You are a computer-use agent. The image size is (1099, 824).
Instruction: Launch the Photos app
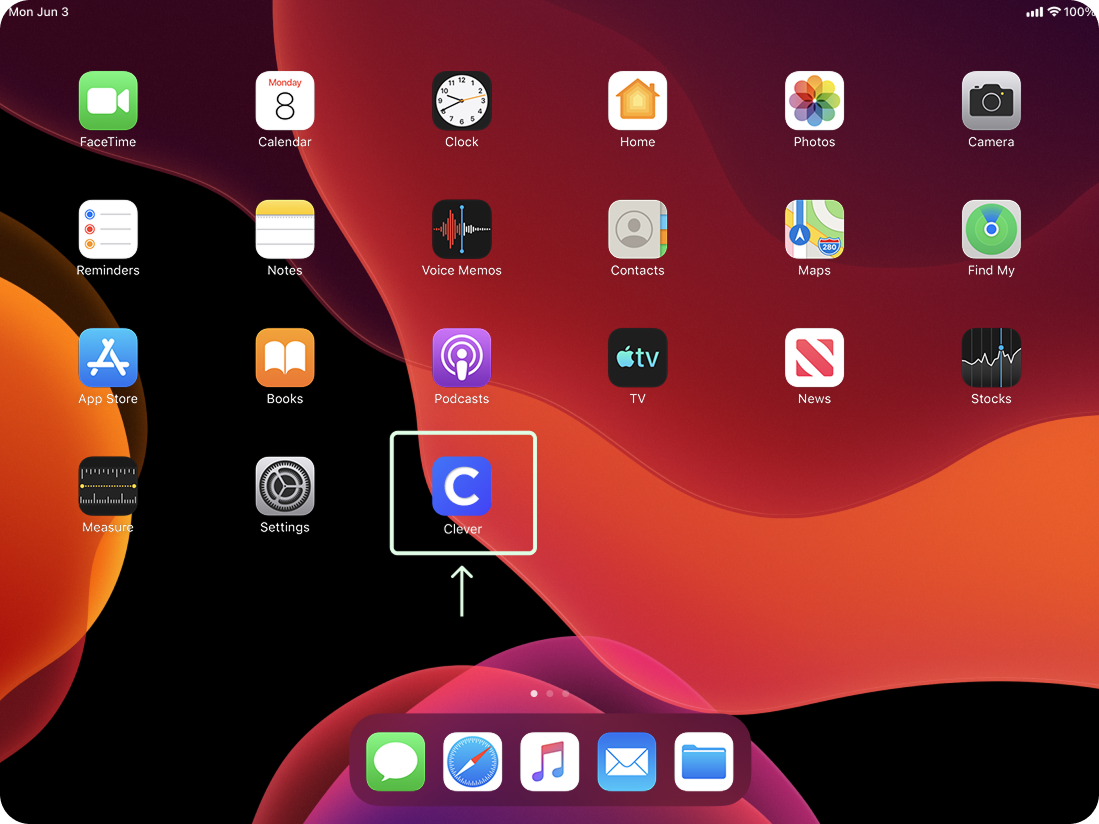pos(814,100)
